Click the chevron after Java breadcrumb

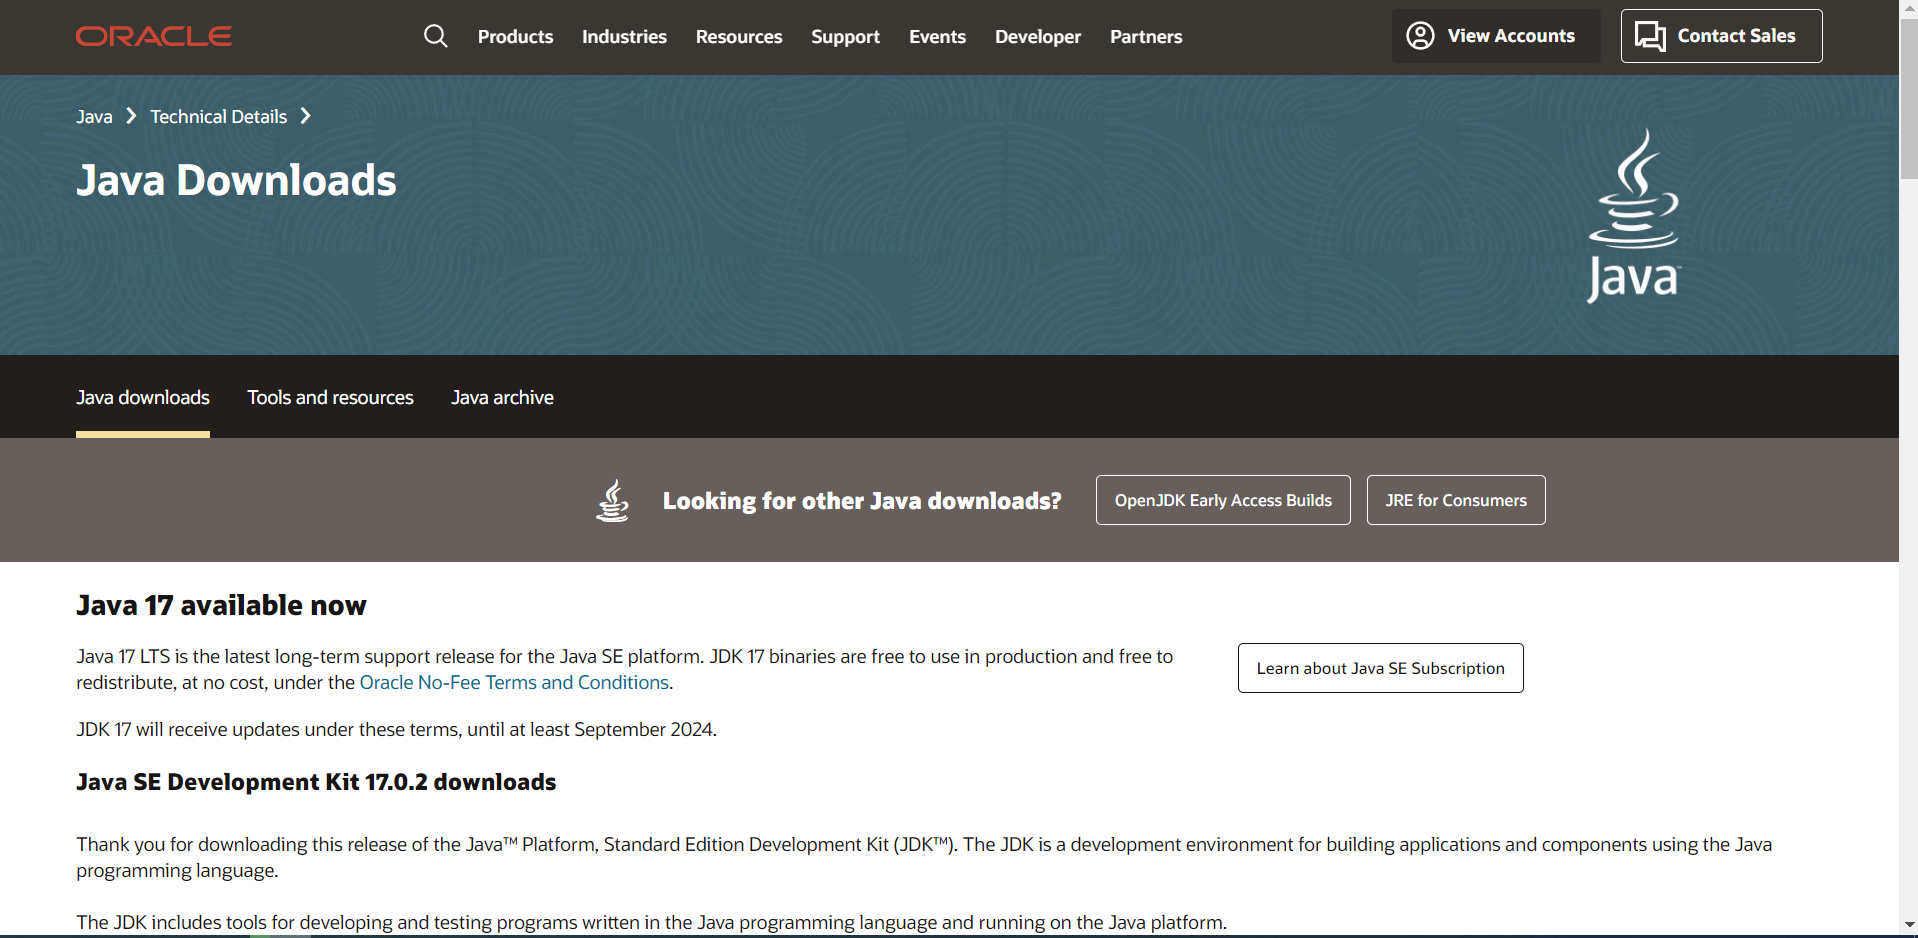[131, 116]
